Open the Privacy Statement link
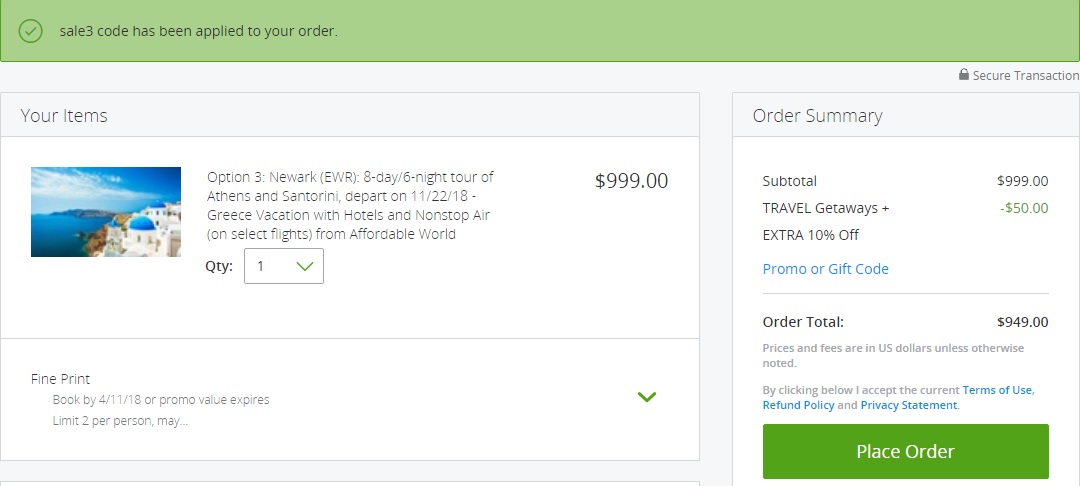The width and height of the screenshot is (1080, 486). click(x=909, y=405)
